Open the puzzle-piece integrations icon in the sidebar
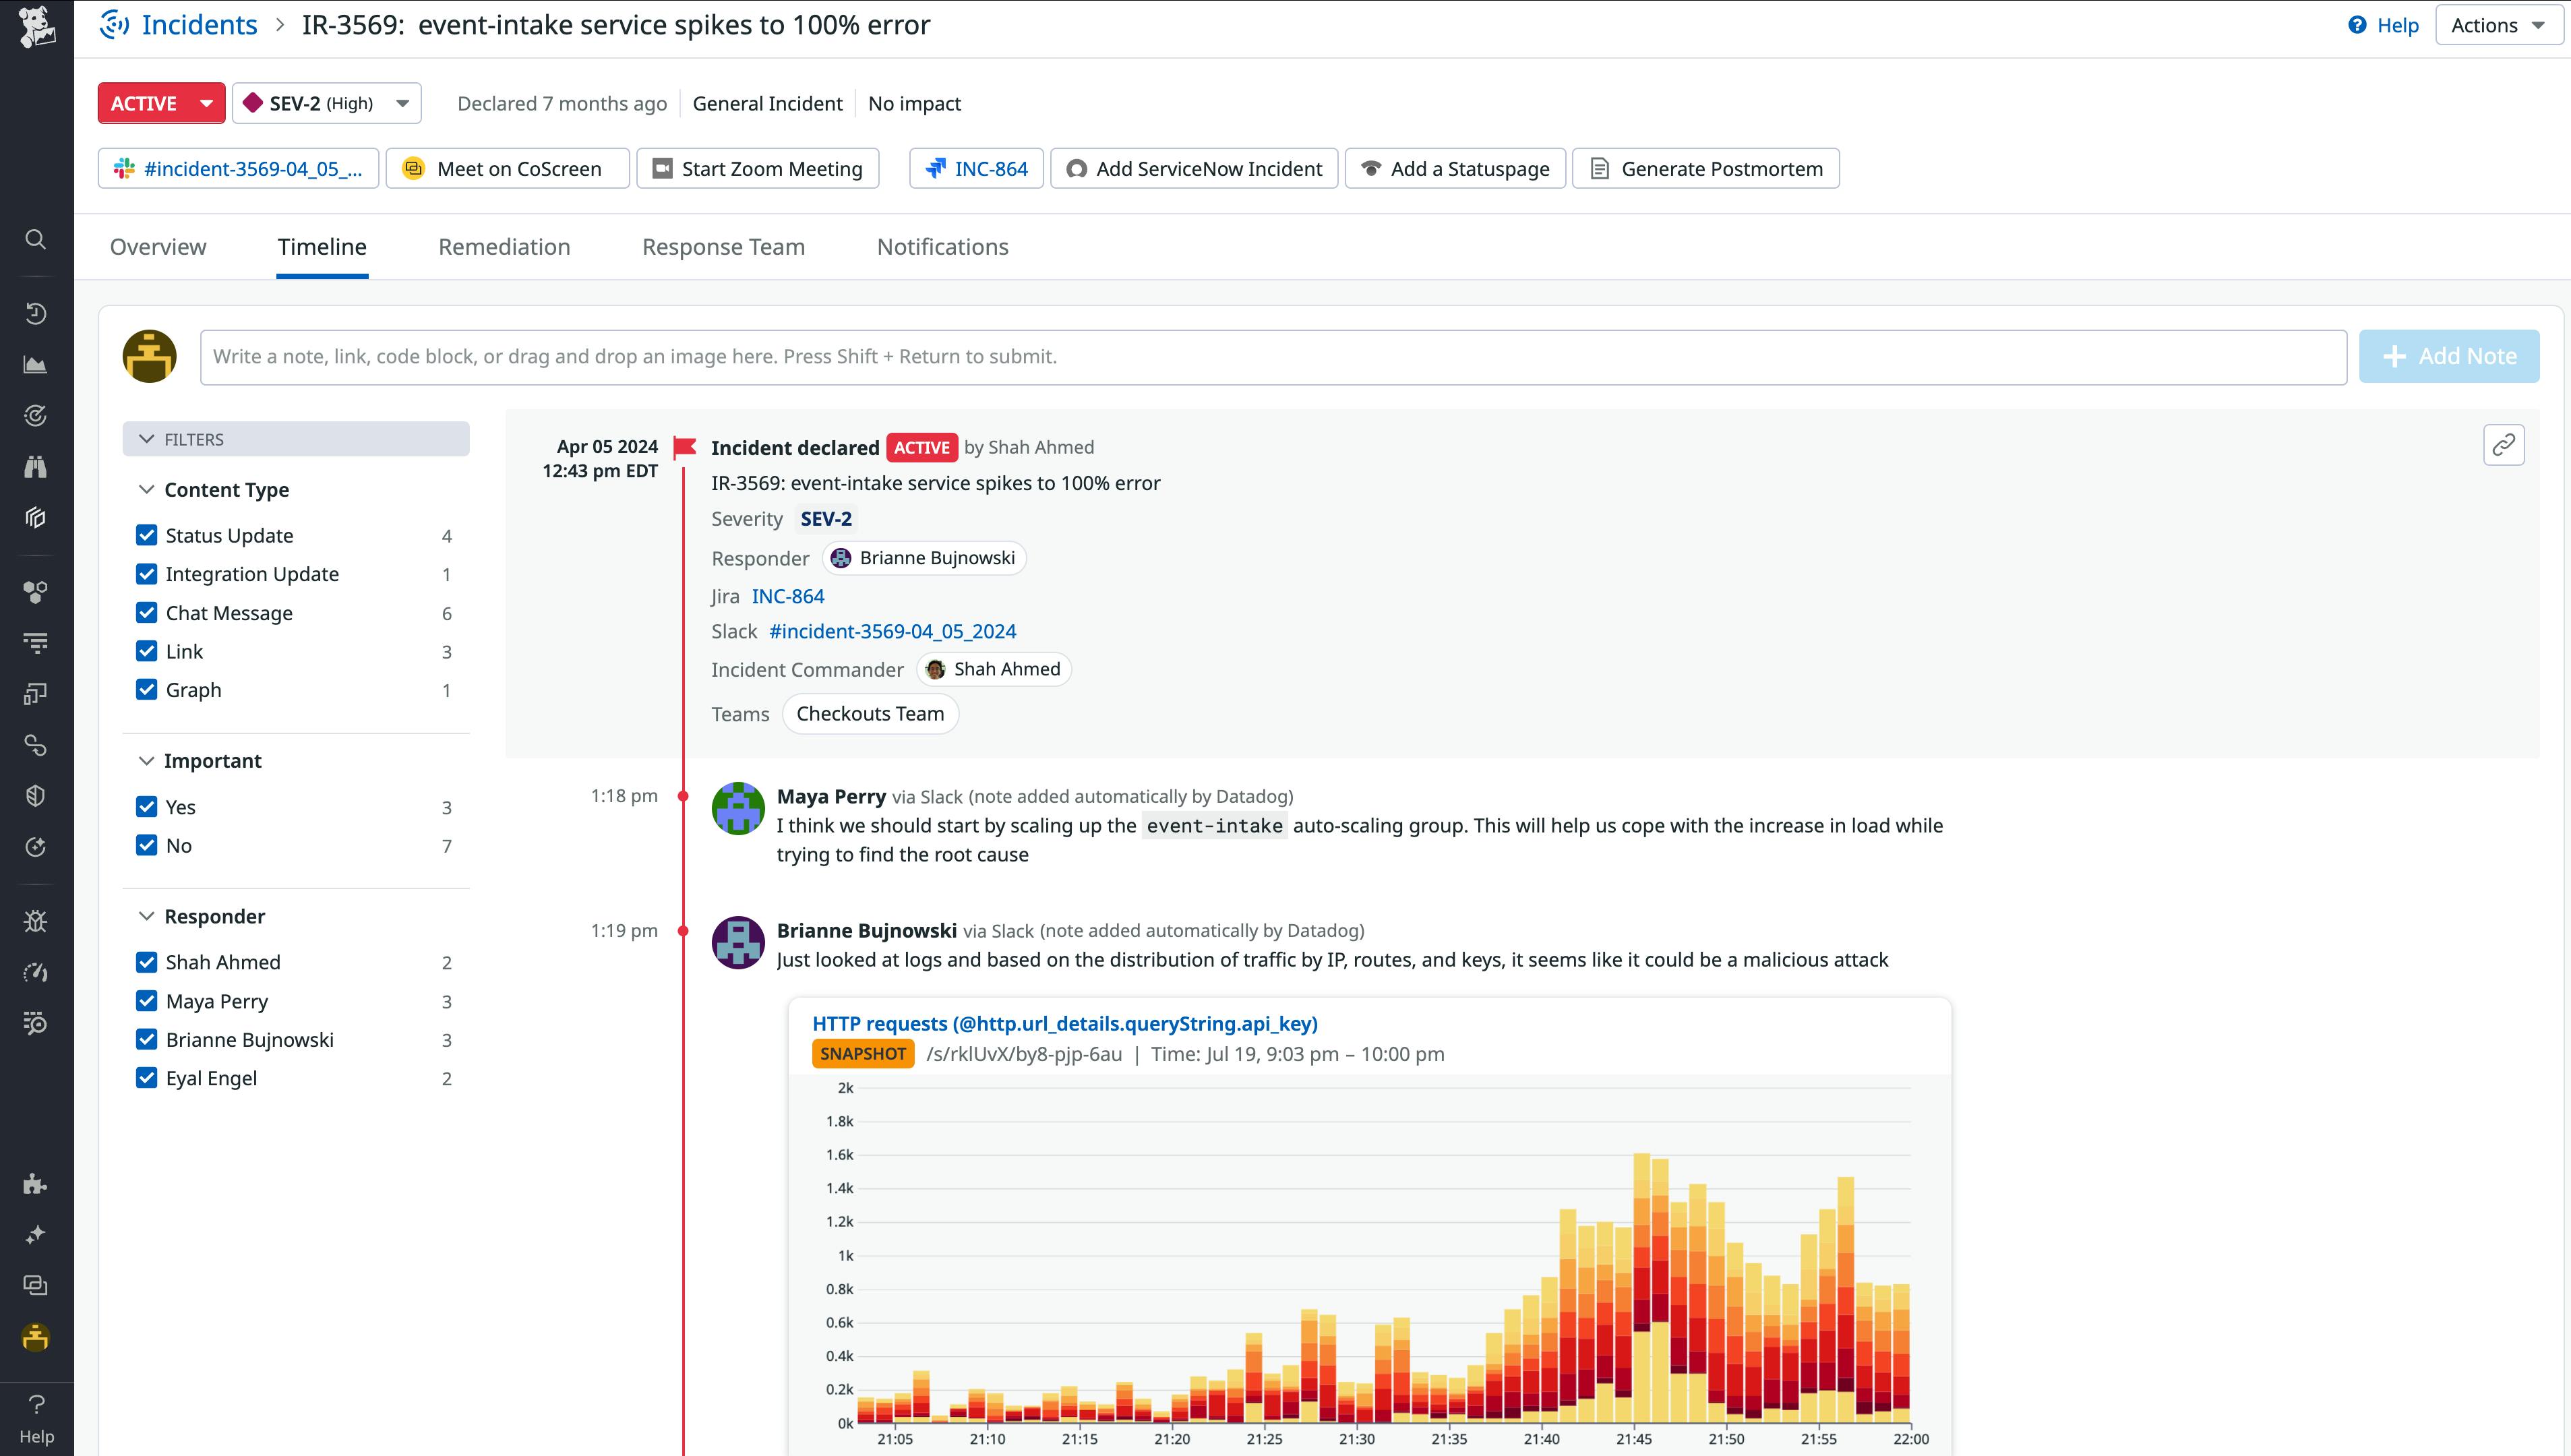Viewport: 2571px width, 1456px height. (36, 1184)
